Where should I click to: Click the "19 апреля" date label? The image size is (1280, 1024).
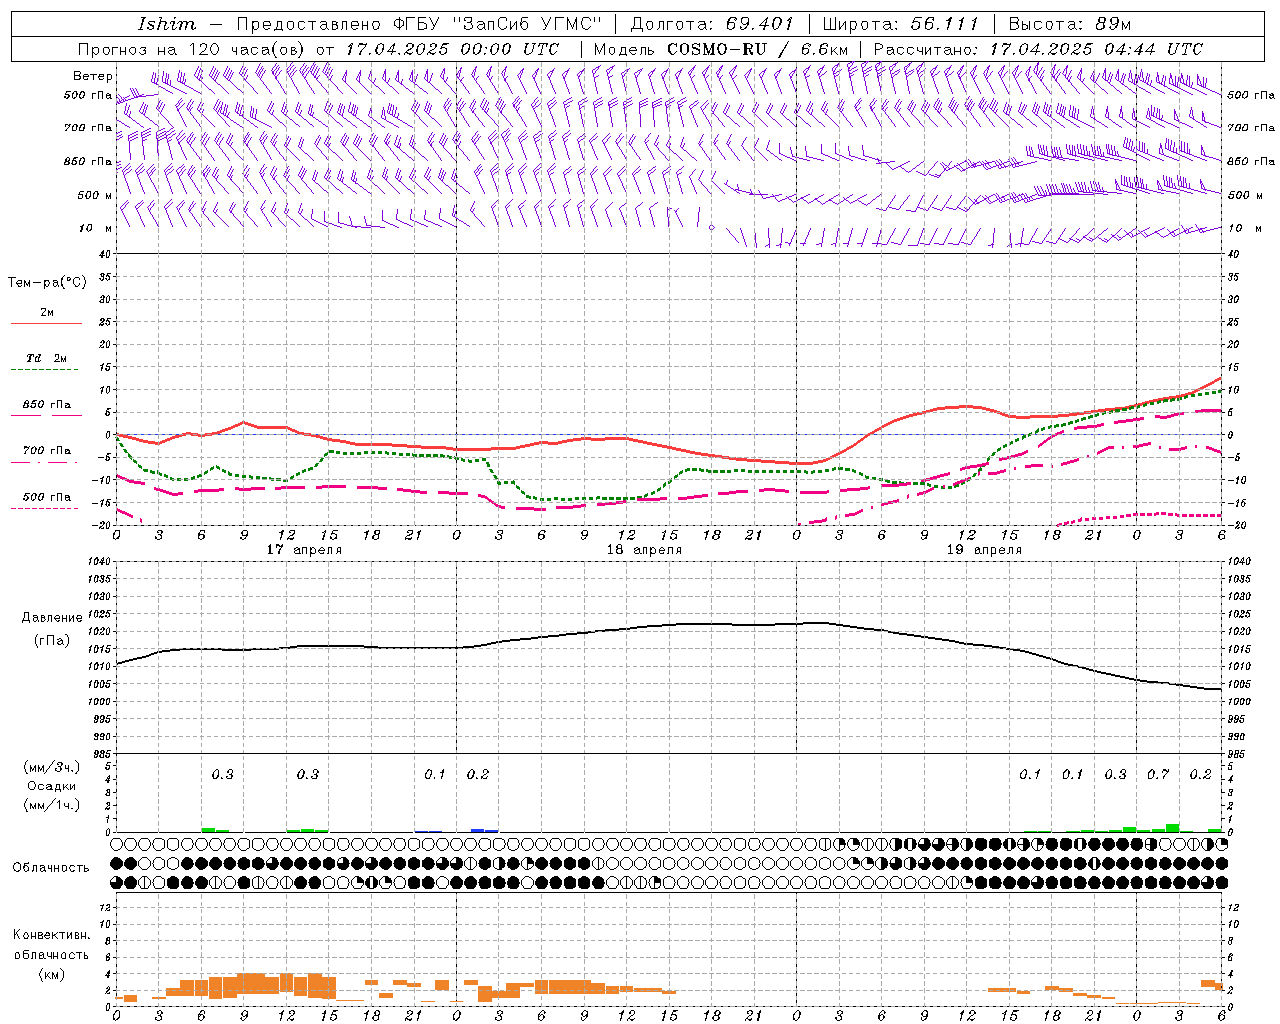984,550
